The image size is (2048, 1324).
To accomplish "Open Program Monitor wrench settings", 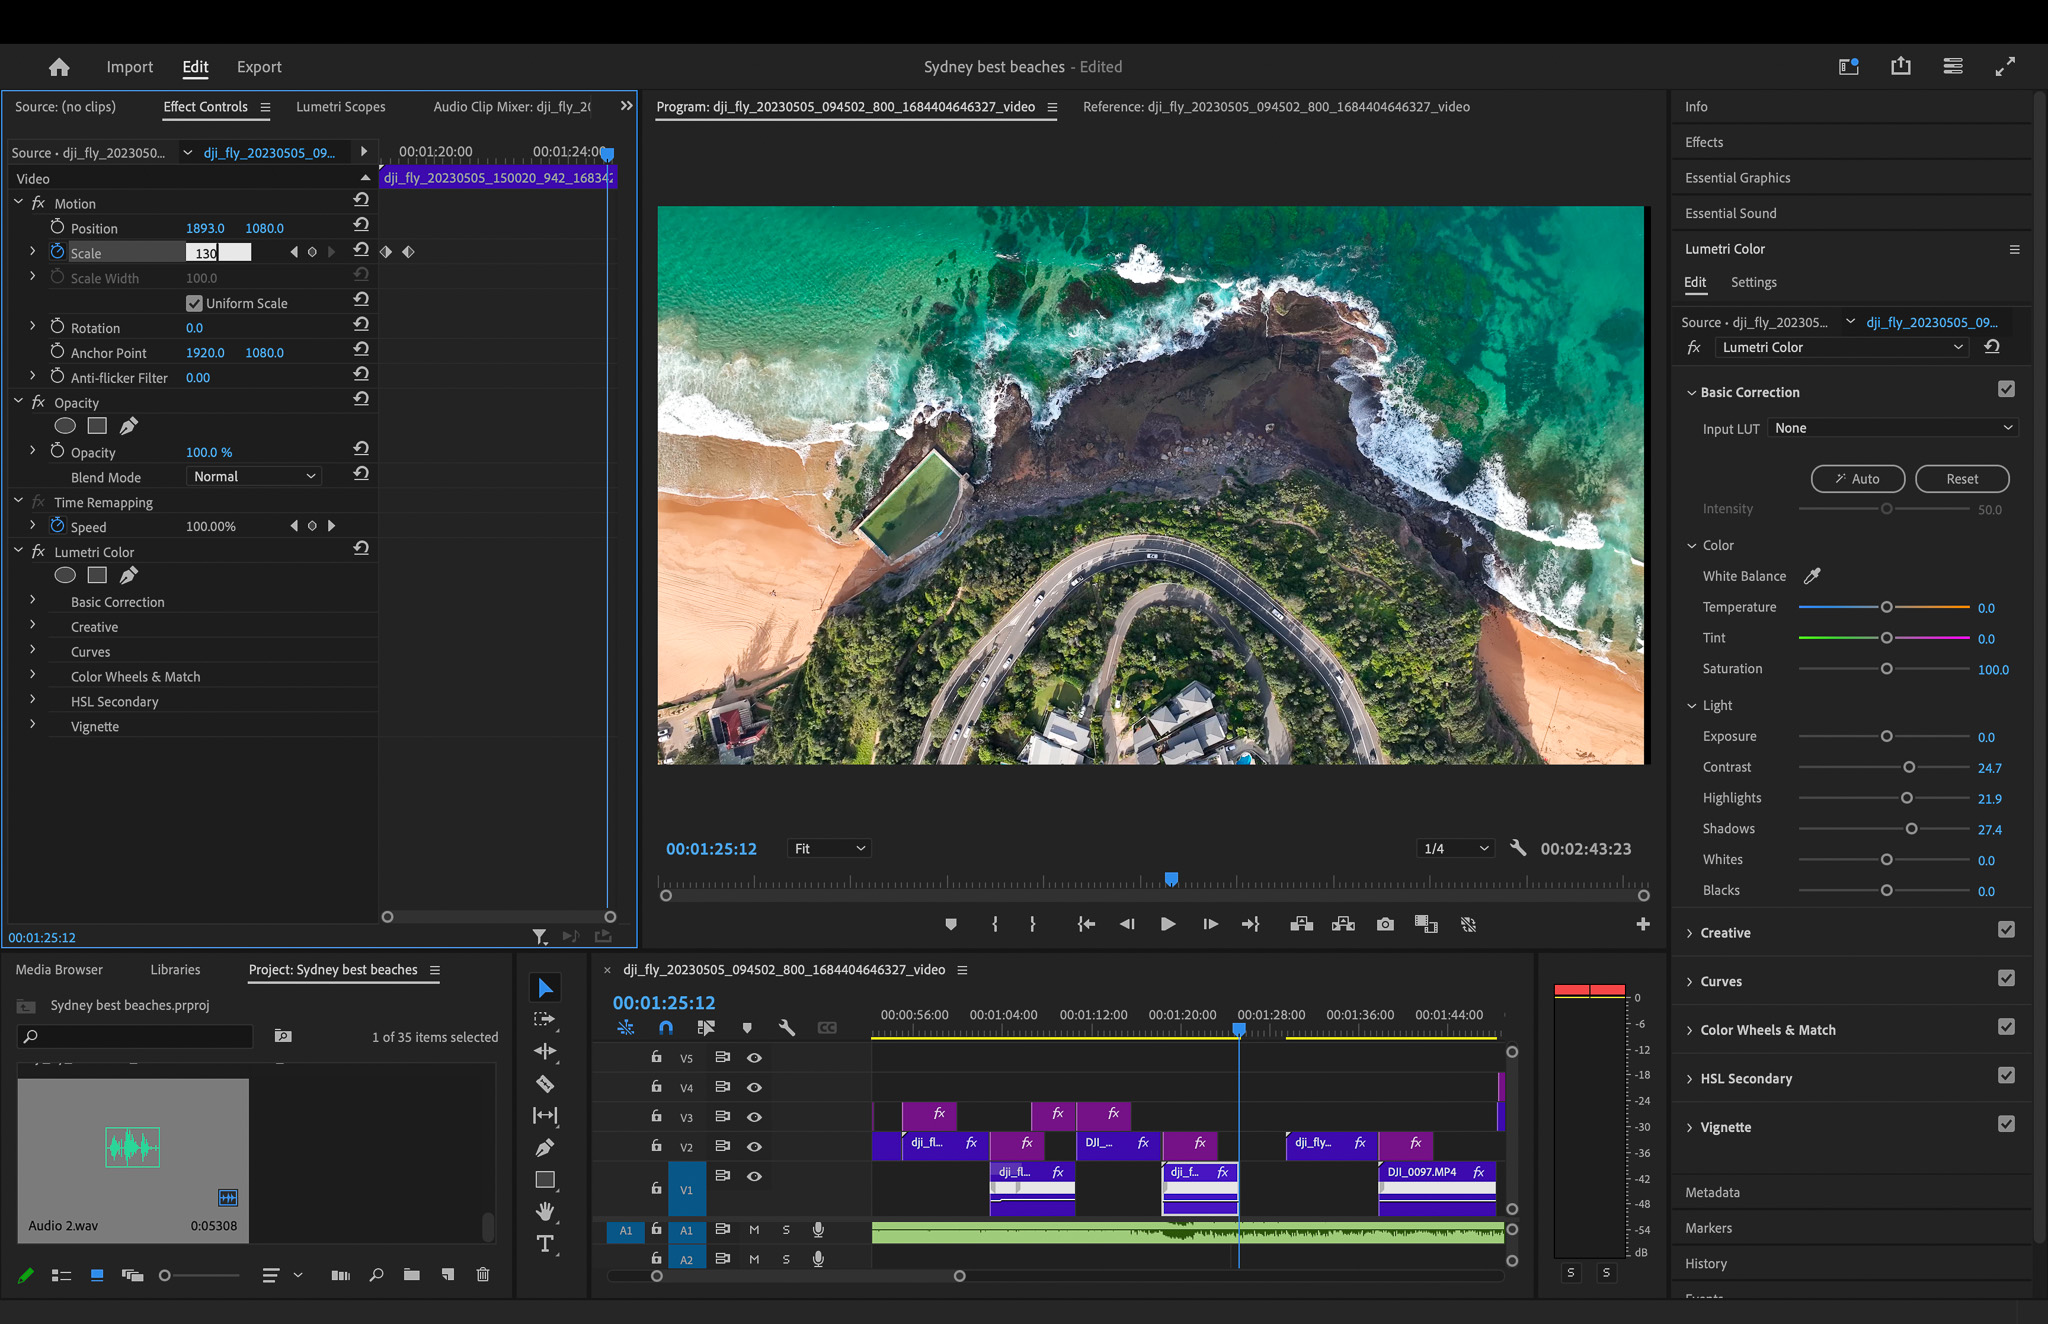I will (1518, 848).
